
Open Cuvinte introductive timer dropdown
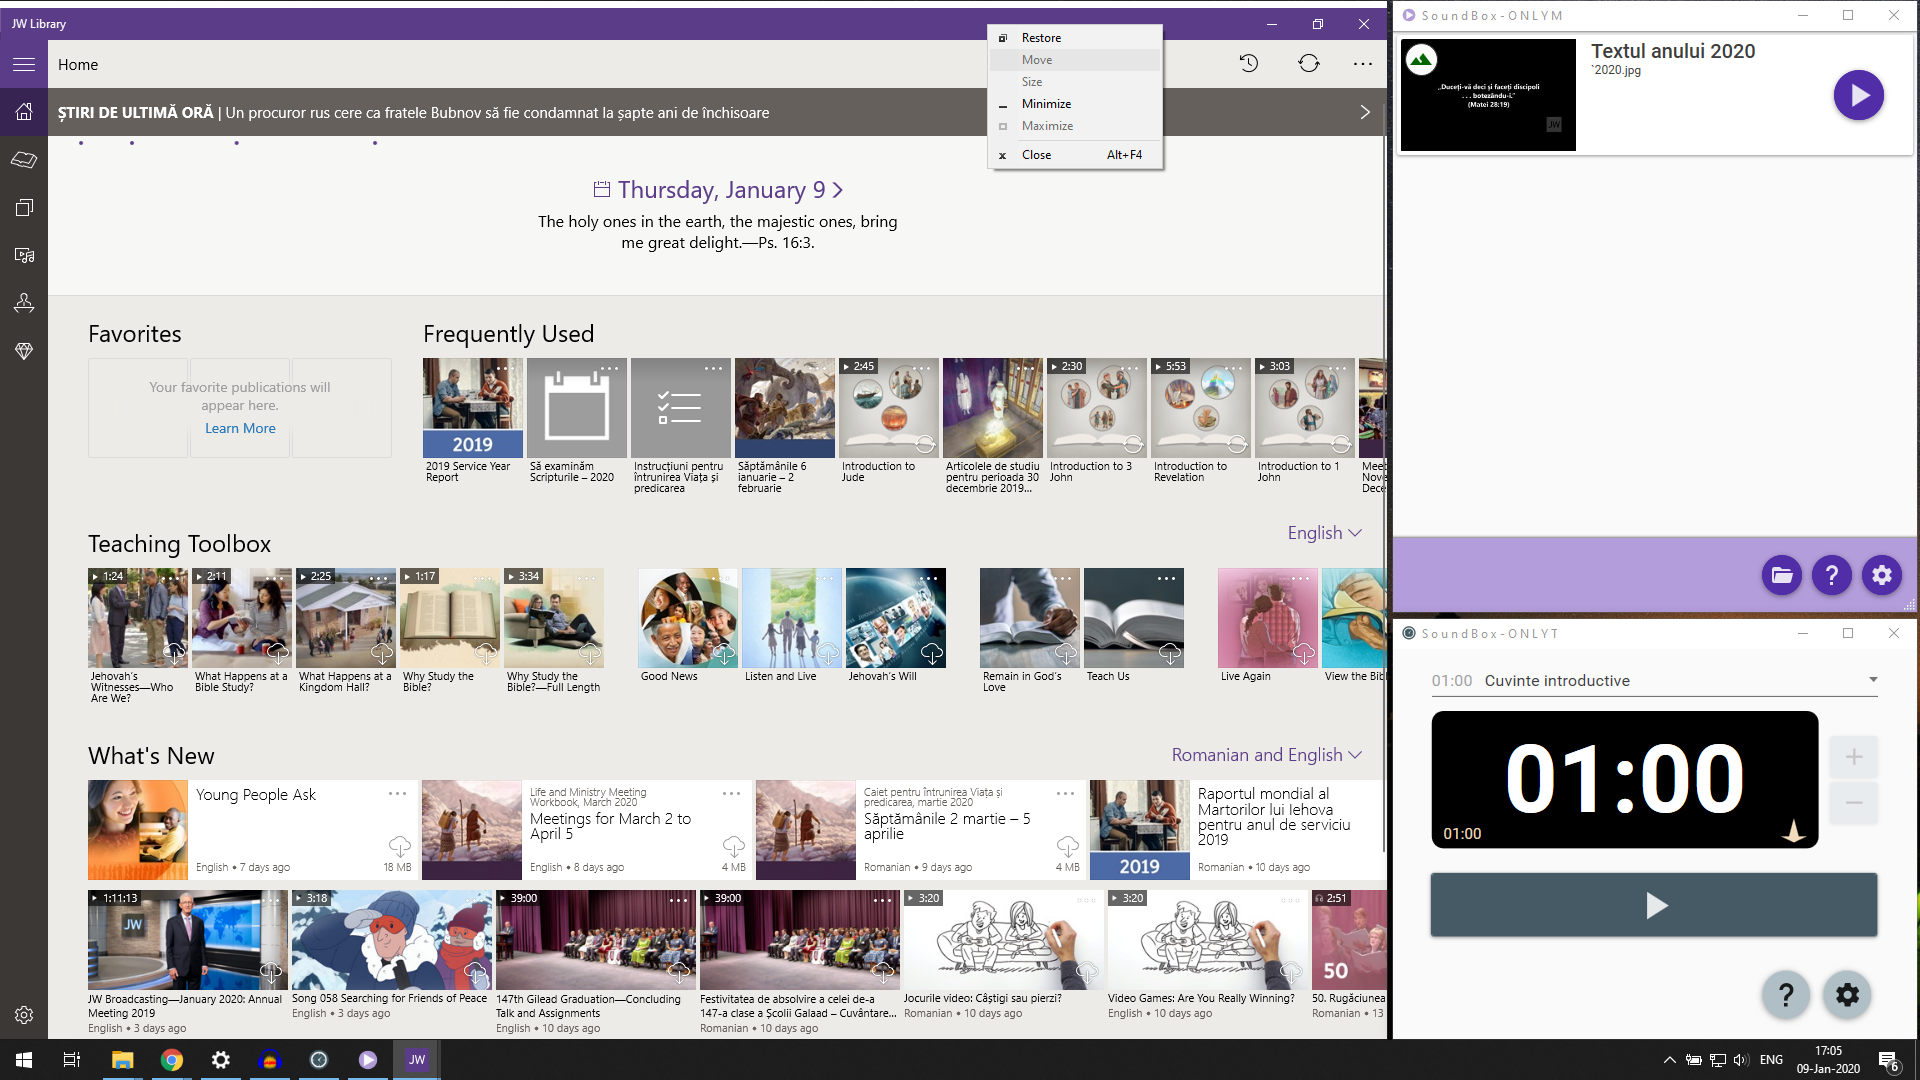1872,680
